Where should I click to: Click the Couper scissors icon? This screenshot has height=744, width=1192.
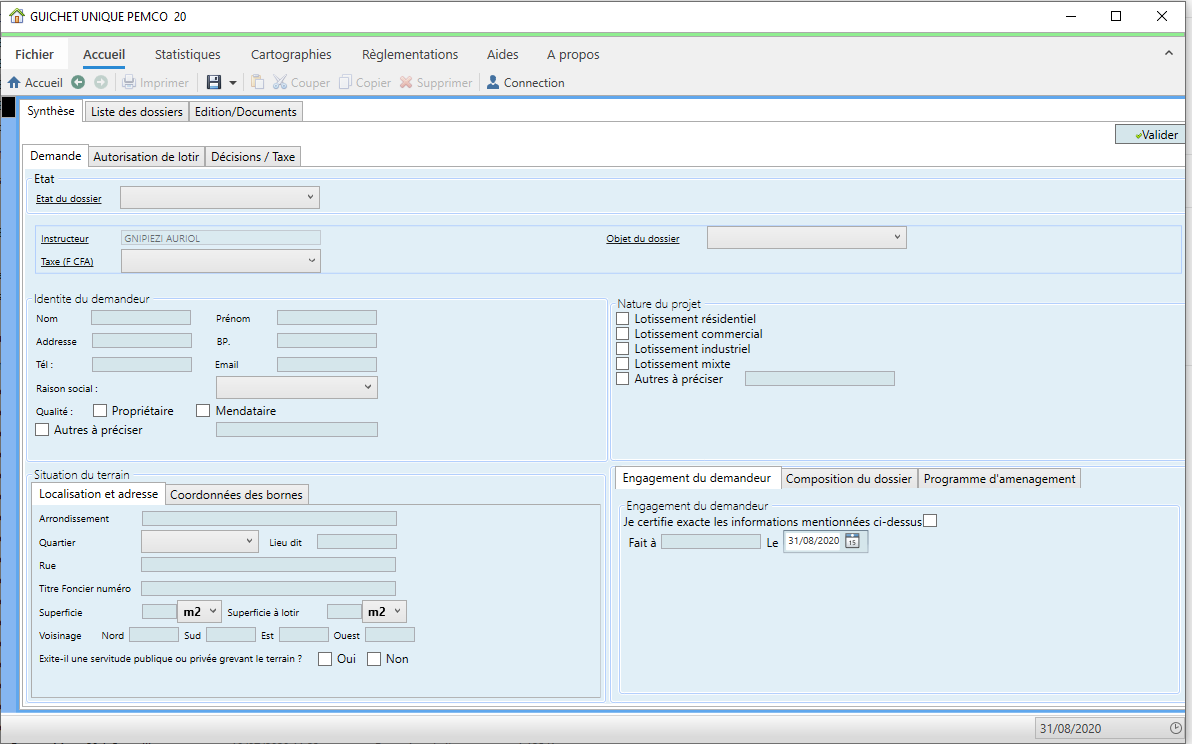[281, 82]
